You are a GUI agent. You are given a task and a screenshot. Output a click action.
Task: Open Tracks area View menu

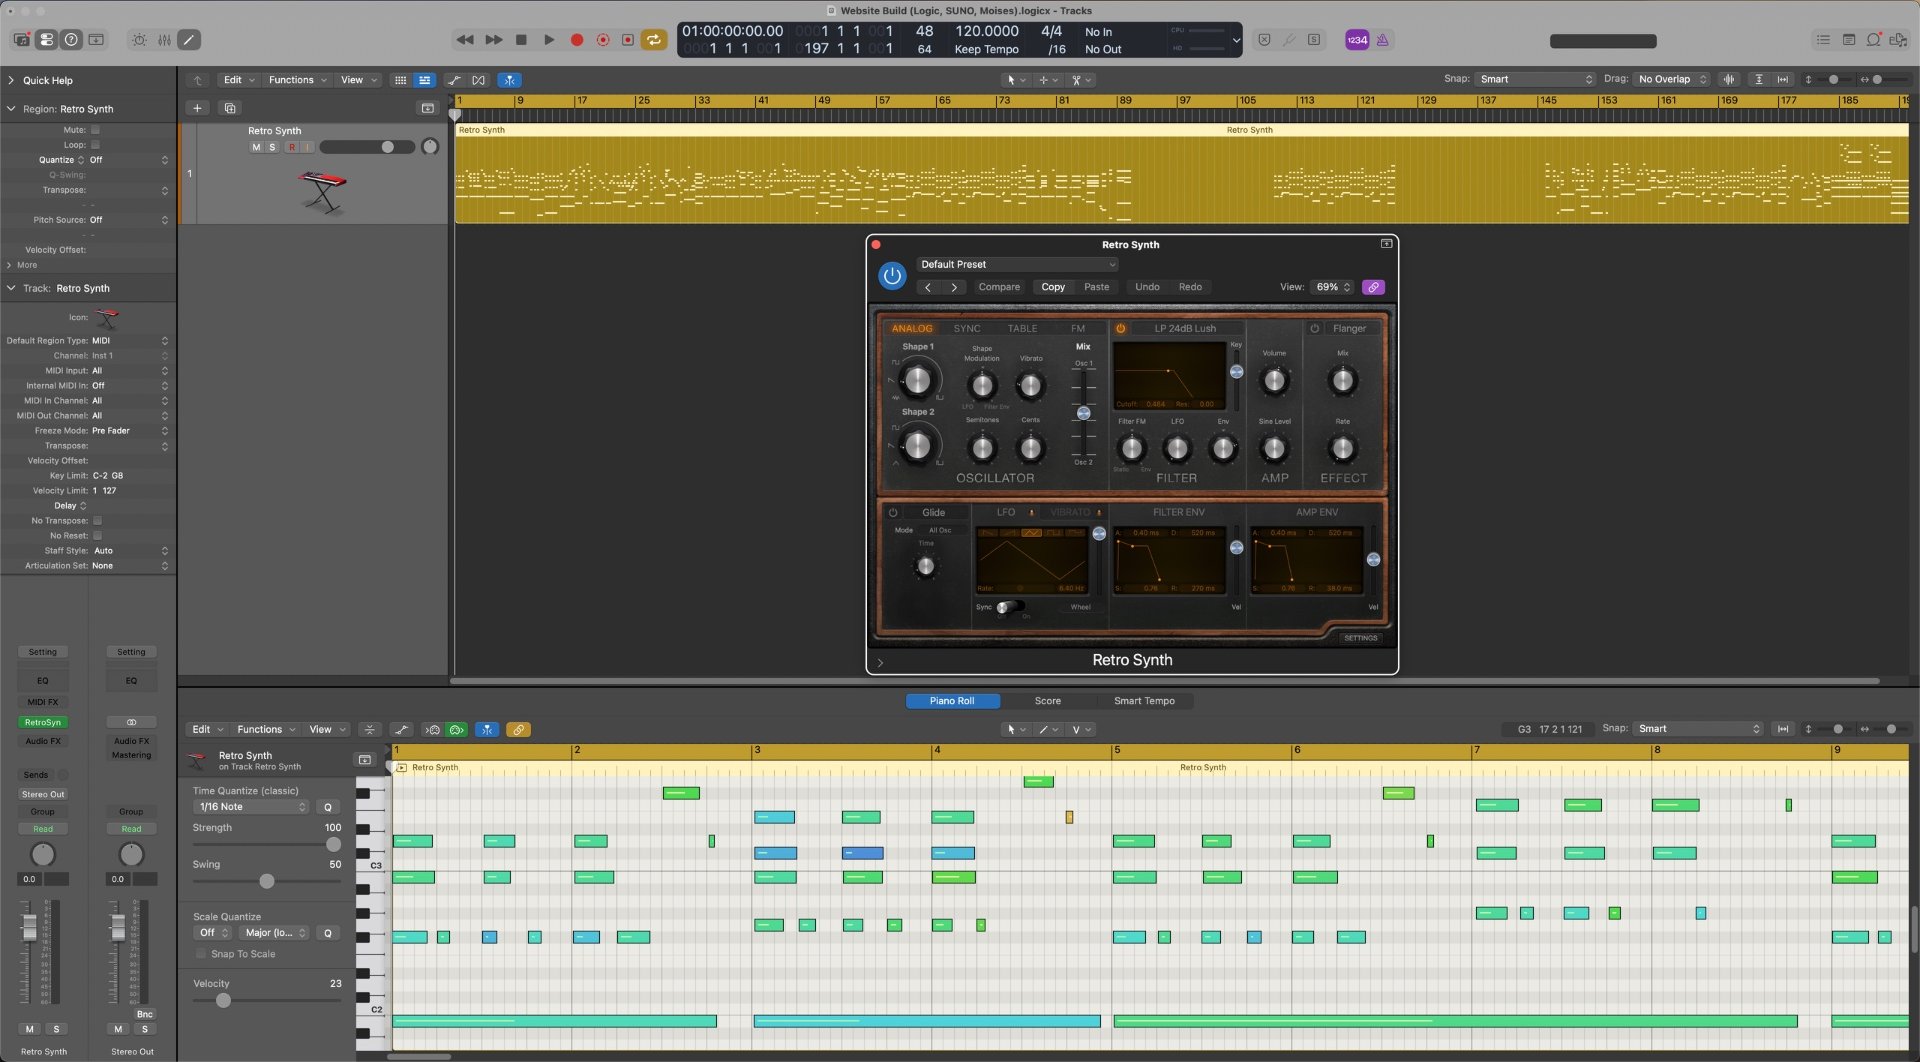[x=359, y=80]
